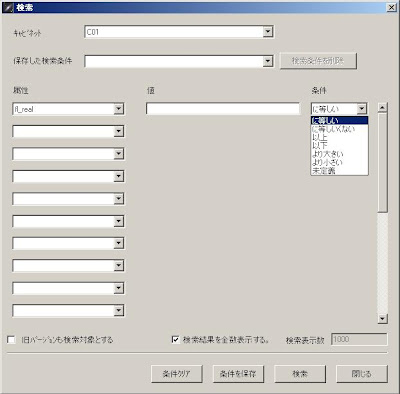
Task: Close the 検索 dialog with the X button
Action: [391, 7]
